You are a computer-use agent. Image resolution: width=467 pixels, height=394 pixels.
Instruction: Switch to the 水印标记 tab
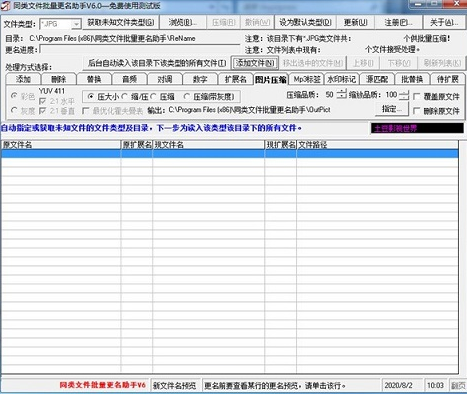pyautogui.click(x=342, y=79)
